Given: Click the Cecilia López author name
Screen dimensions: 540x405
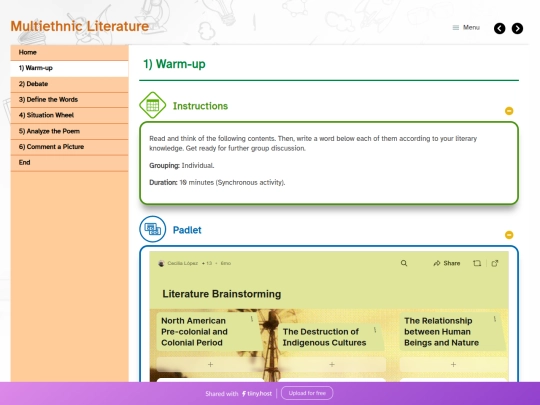Looking at the screenshot, I should 183,263.
